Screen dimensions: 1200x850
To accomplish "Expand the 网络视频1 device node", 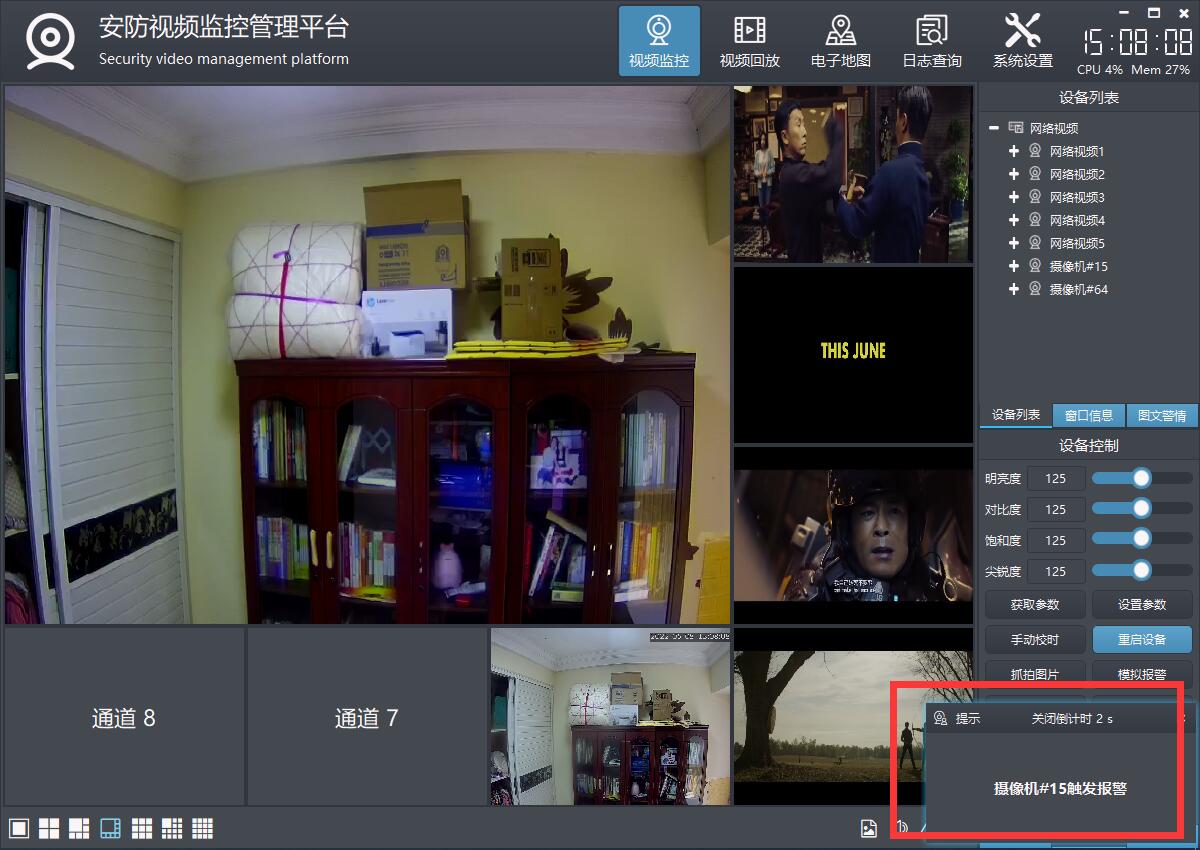I will click(1014, 151).
